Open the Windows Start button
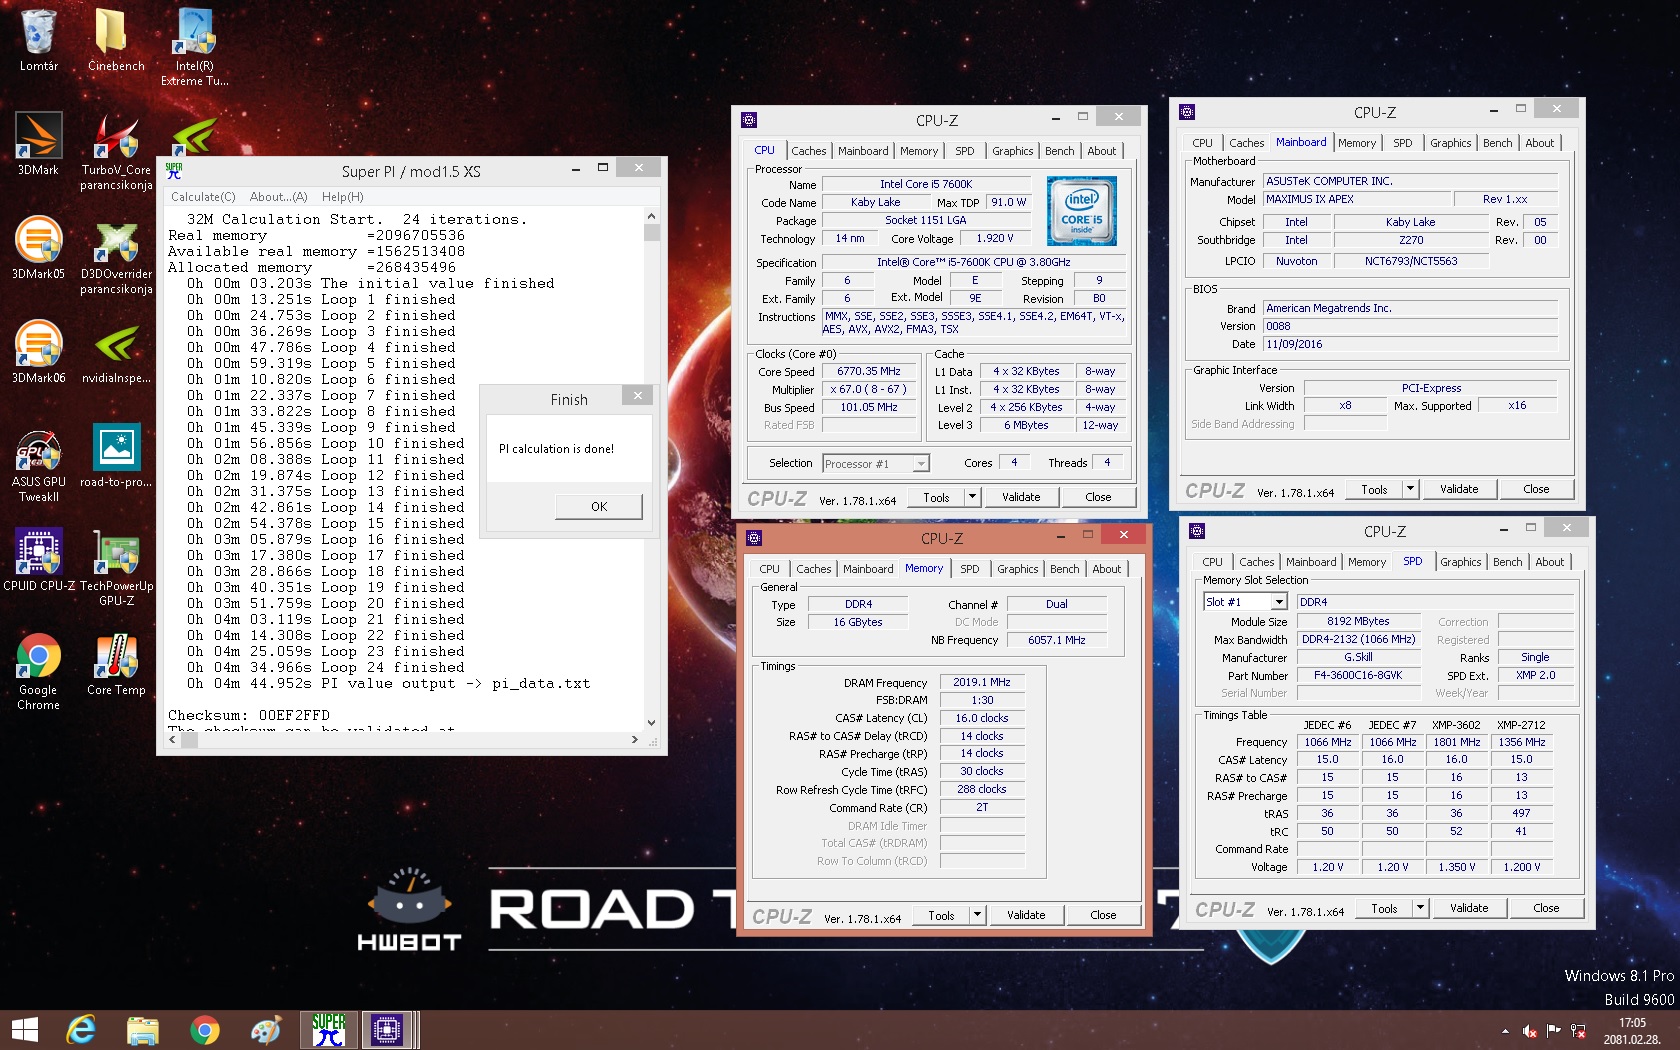Screen dimensions: 1680x1050 [x=24, y=1030]
